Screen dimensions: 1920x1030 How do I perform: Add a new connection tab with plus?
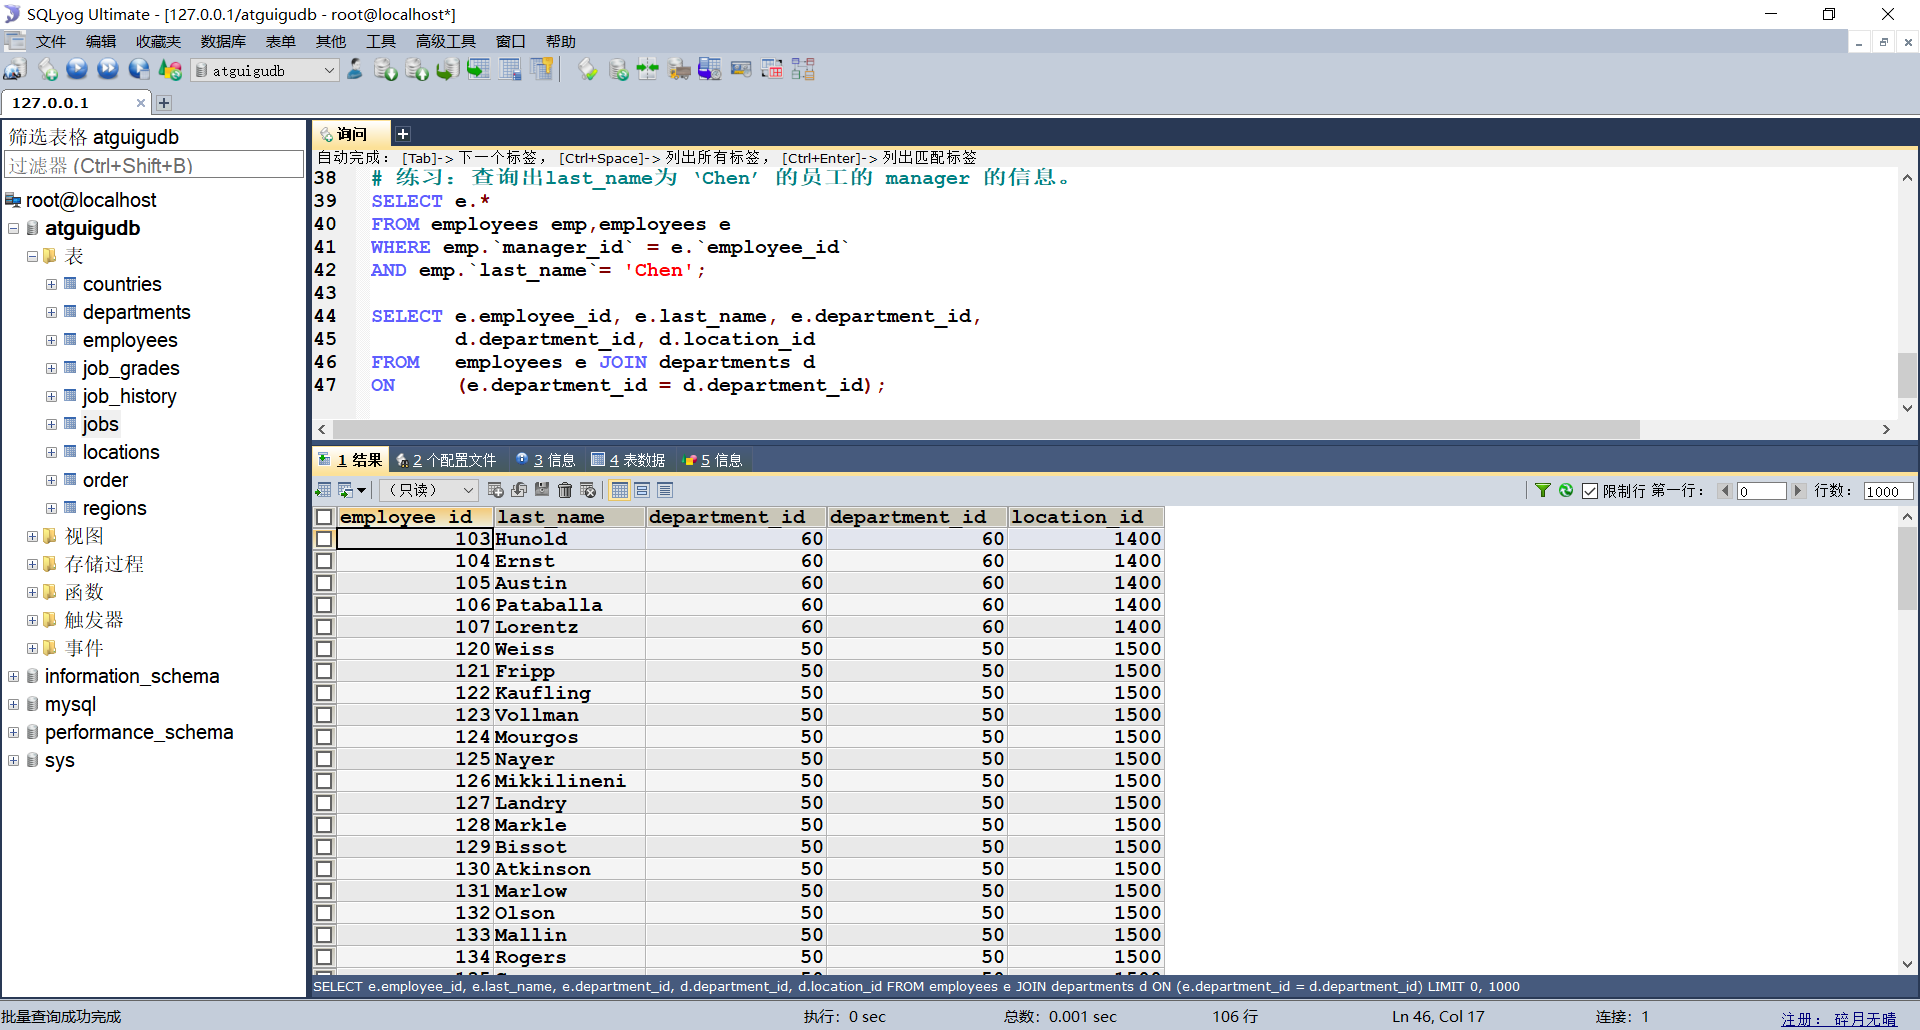[x=164, y=103]
